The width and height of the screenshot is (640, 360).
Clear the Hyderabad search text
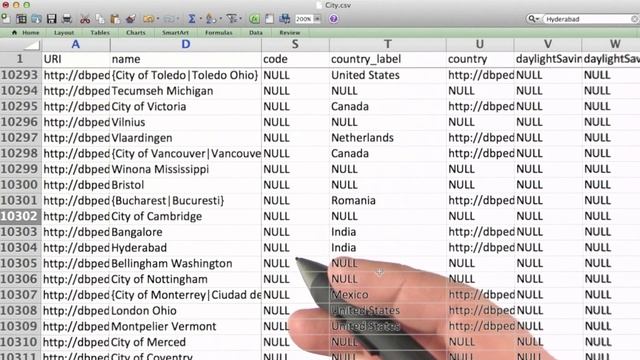point(635,19)
